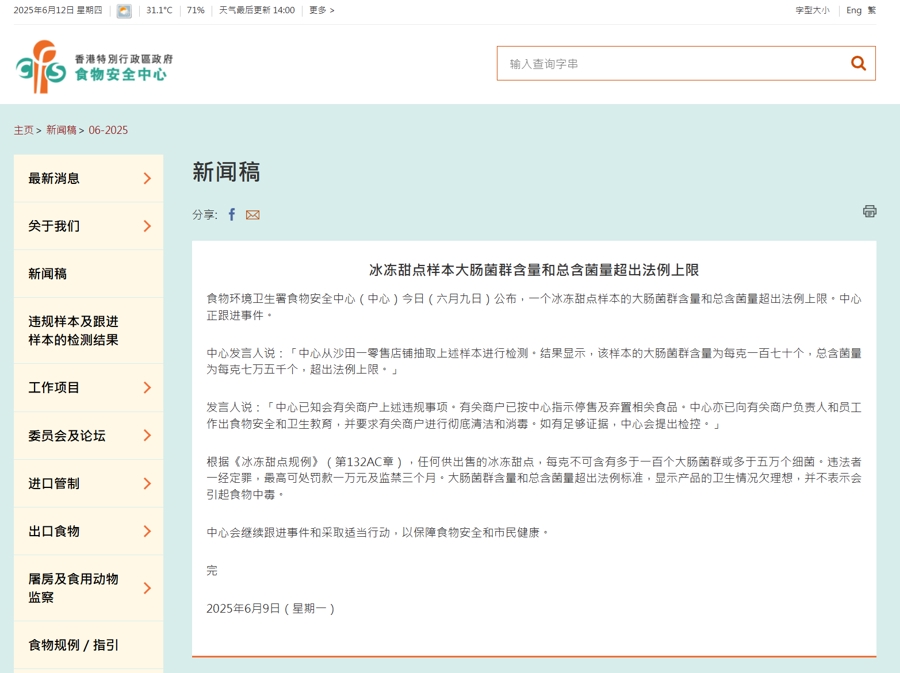
Task: Click the search magnifier icon
Action: [857, 63]
